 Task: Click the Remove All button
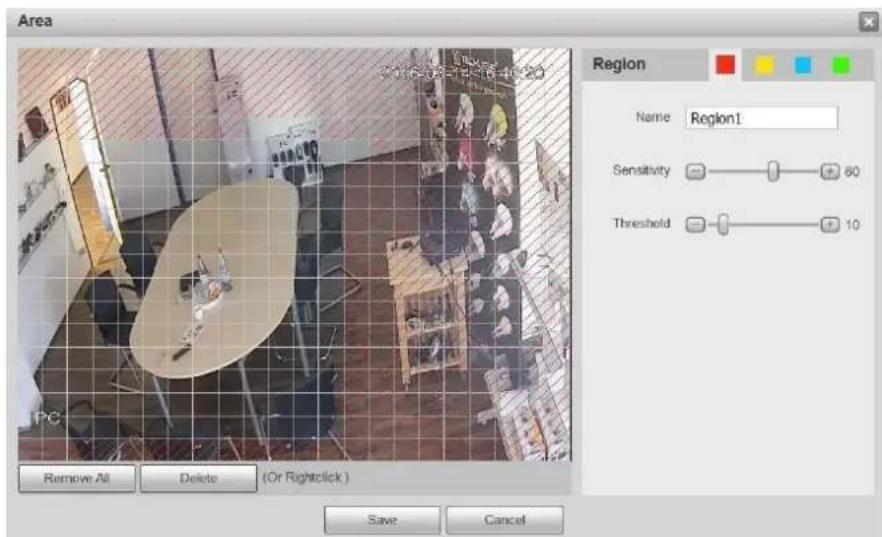(76, 478)
